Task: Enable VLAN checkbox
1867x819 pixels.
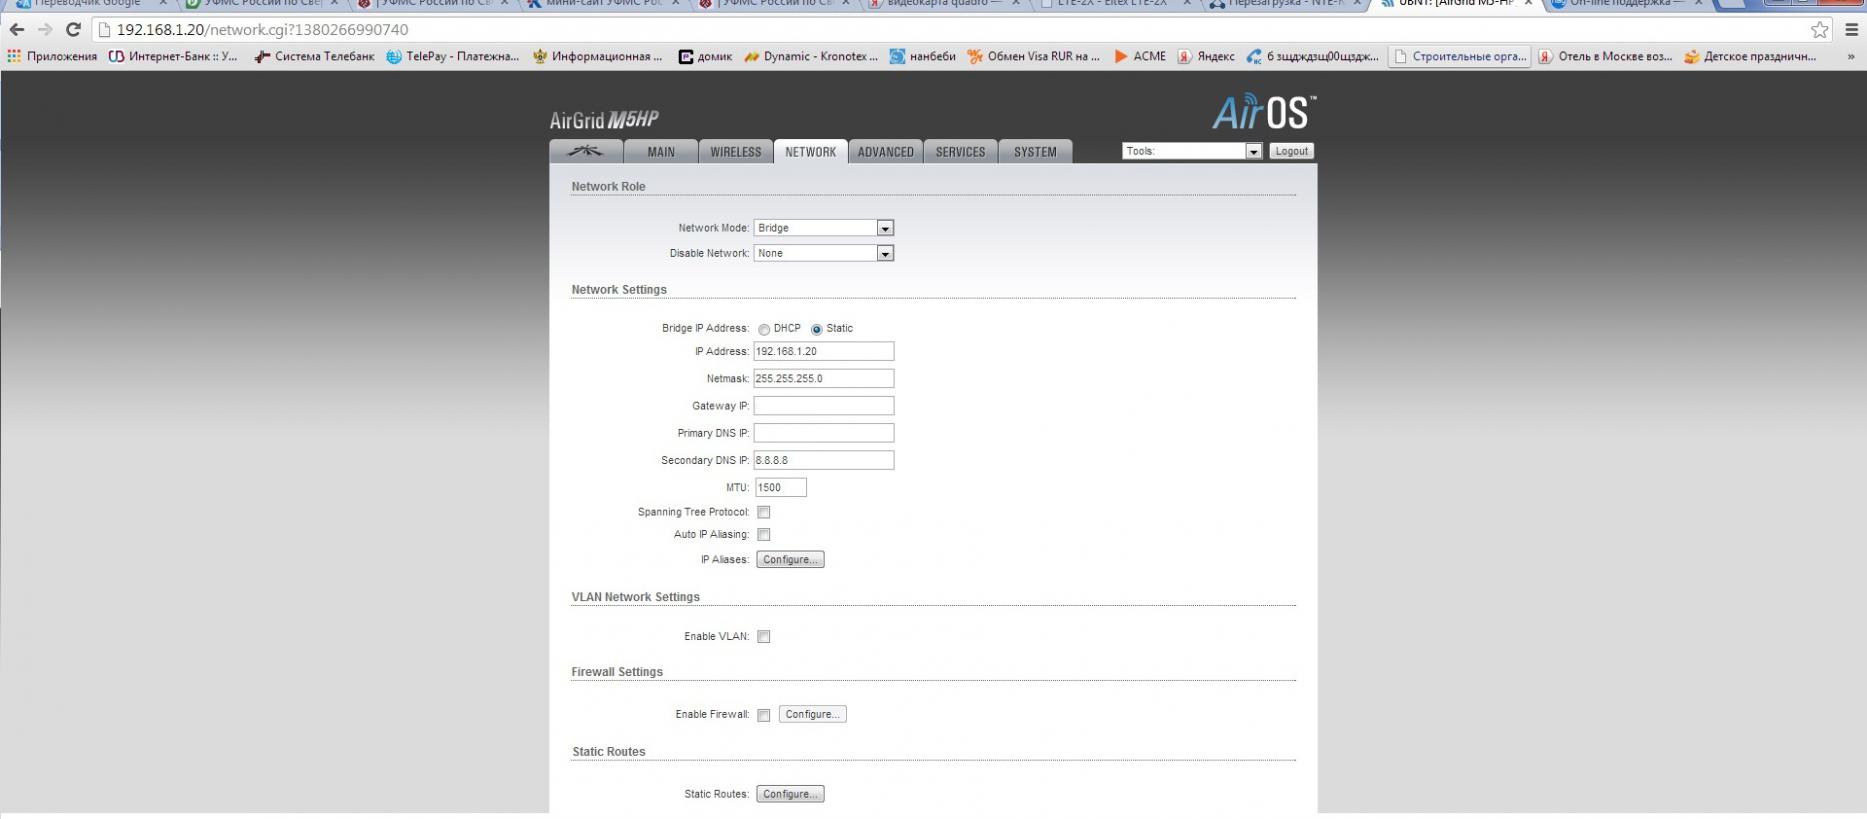Action: tap(764, 637)
